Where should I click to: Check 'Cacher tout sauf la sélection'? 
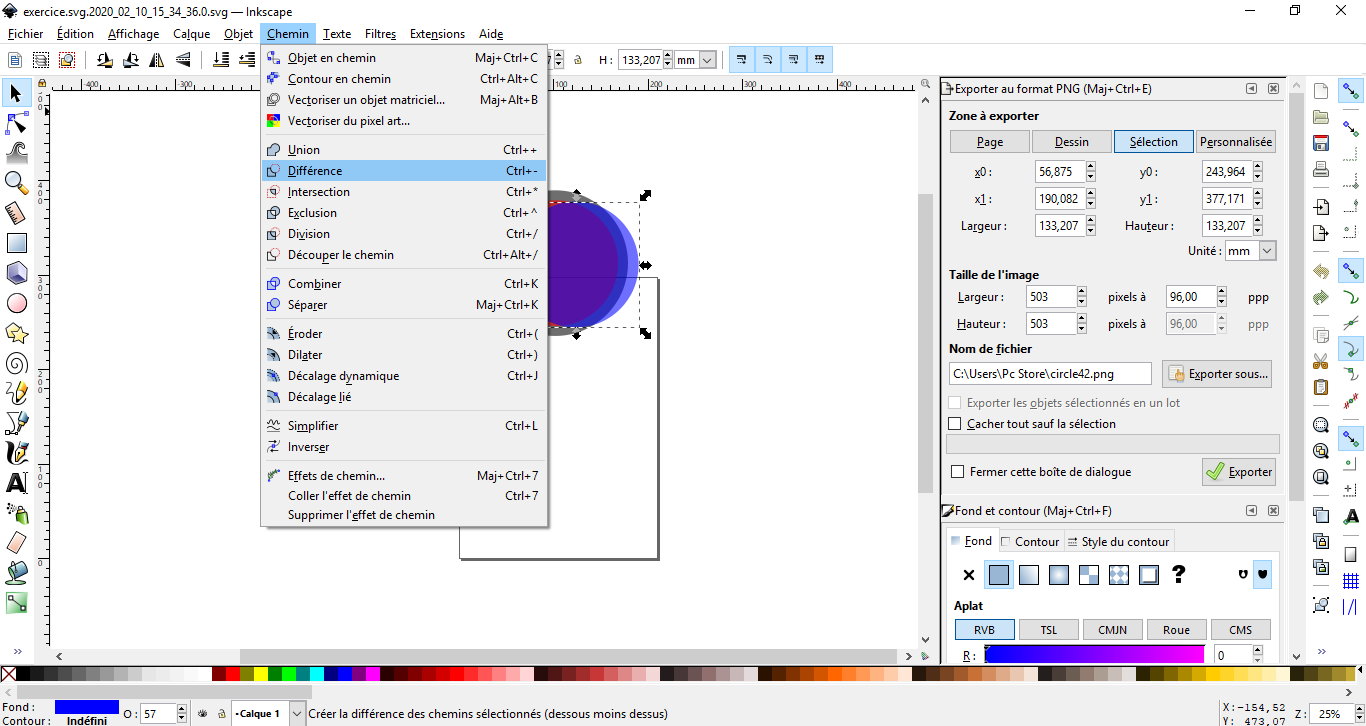[955, 424]
